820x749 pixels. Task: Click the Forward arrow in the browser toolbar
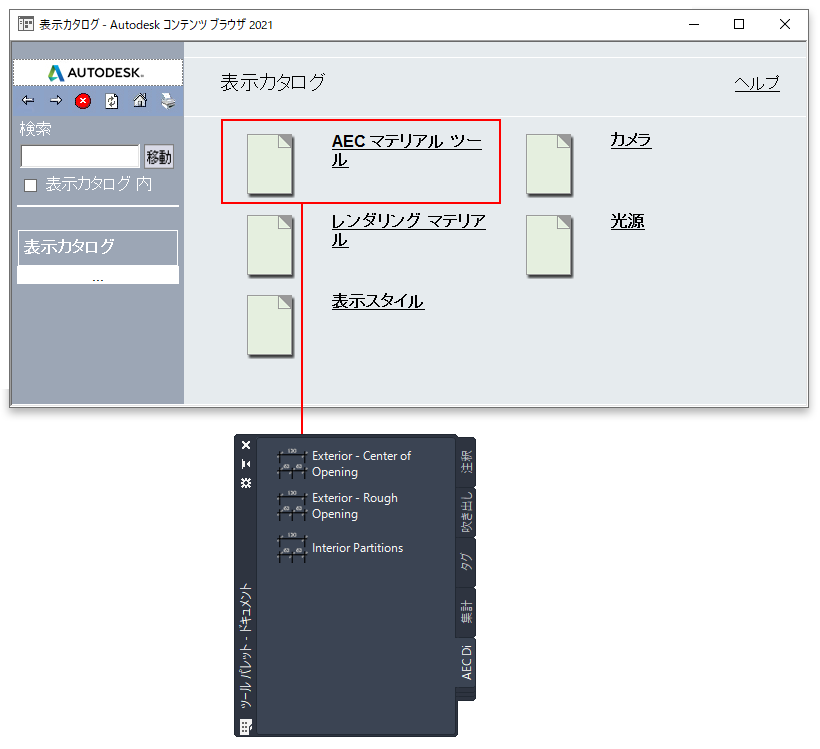[55, 100]
